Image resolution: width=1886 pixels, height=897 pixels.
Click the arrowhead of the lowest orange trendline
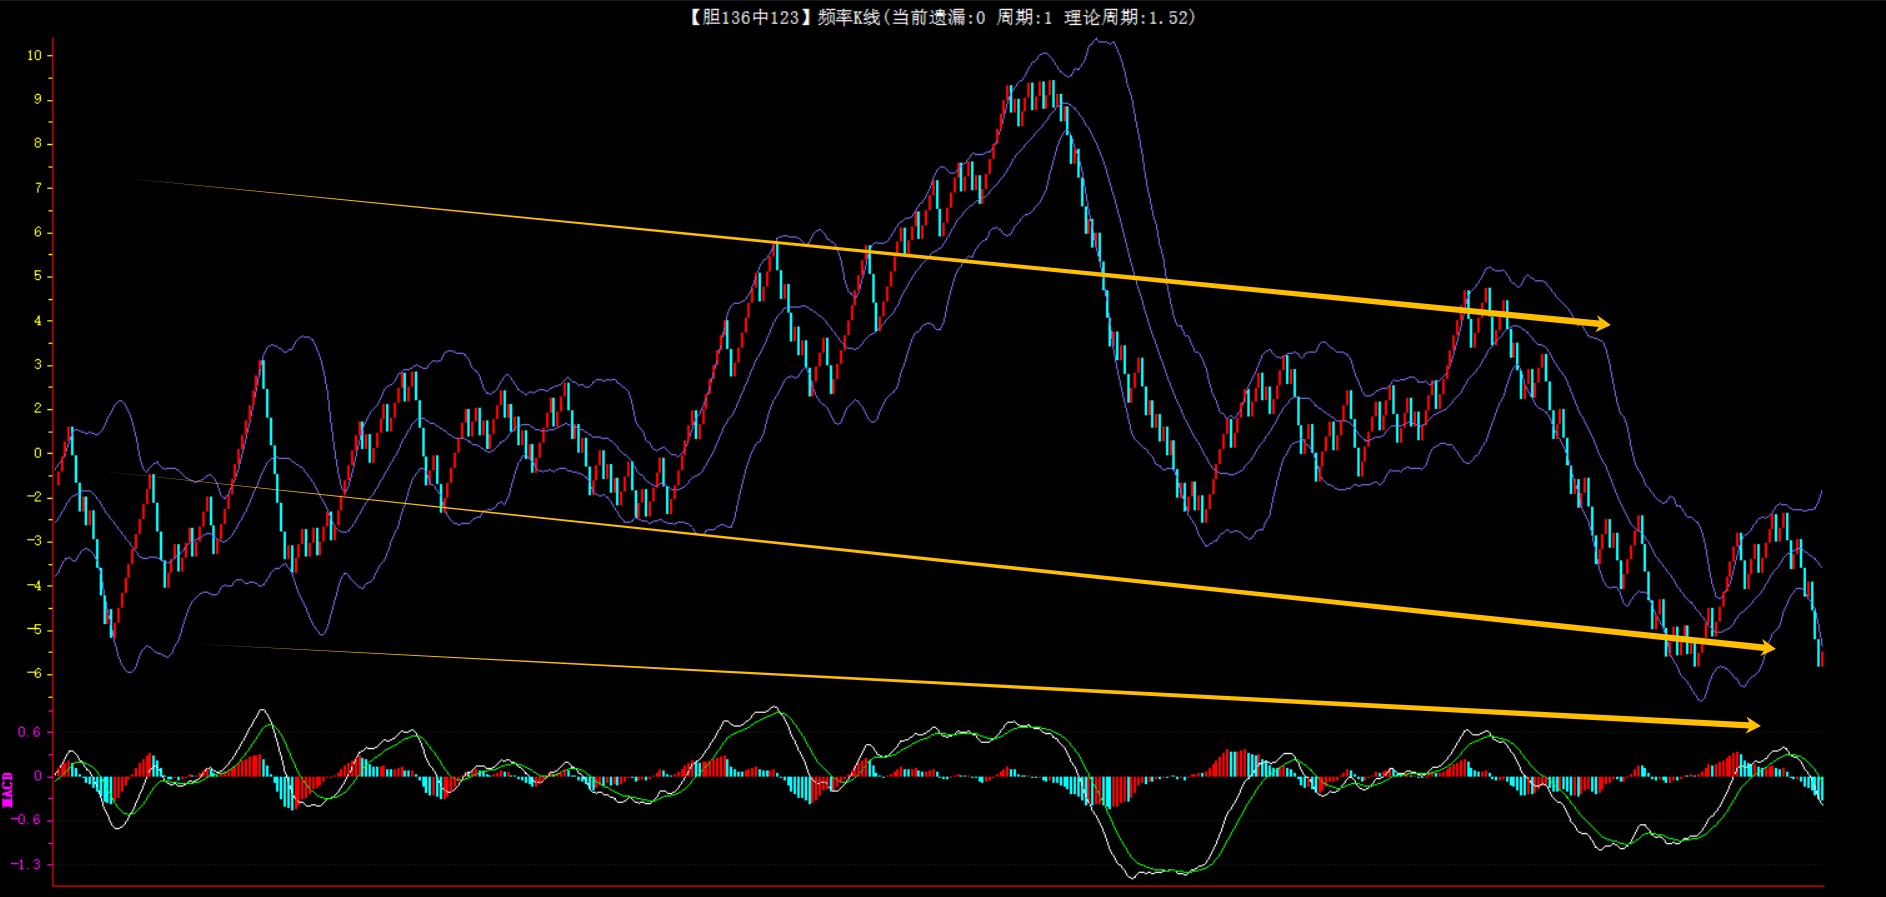coord(1752,725)
